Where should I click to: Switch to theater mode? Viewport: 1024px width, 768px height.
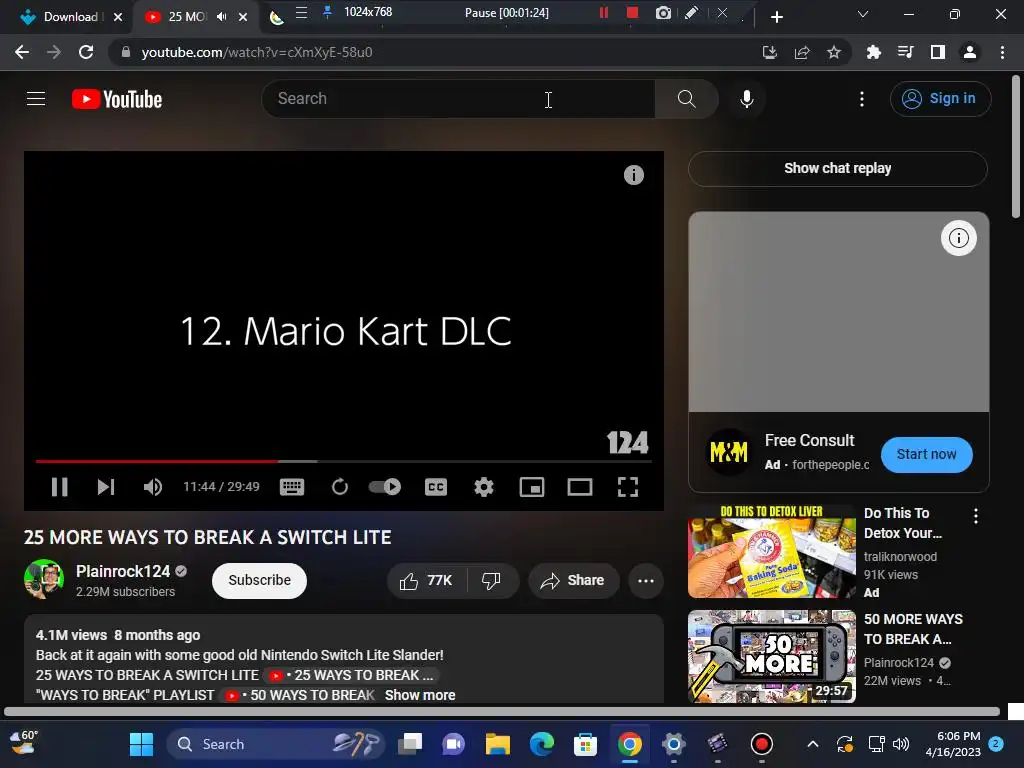[x=580, y=487]
